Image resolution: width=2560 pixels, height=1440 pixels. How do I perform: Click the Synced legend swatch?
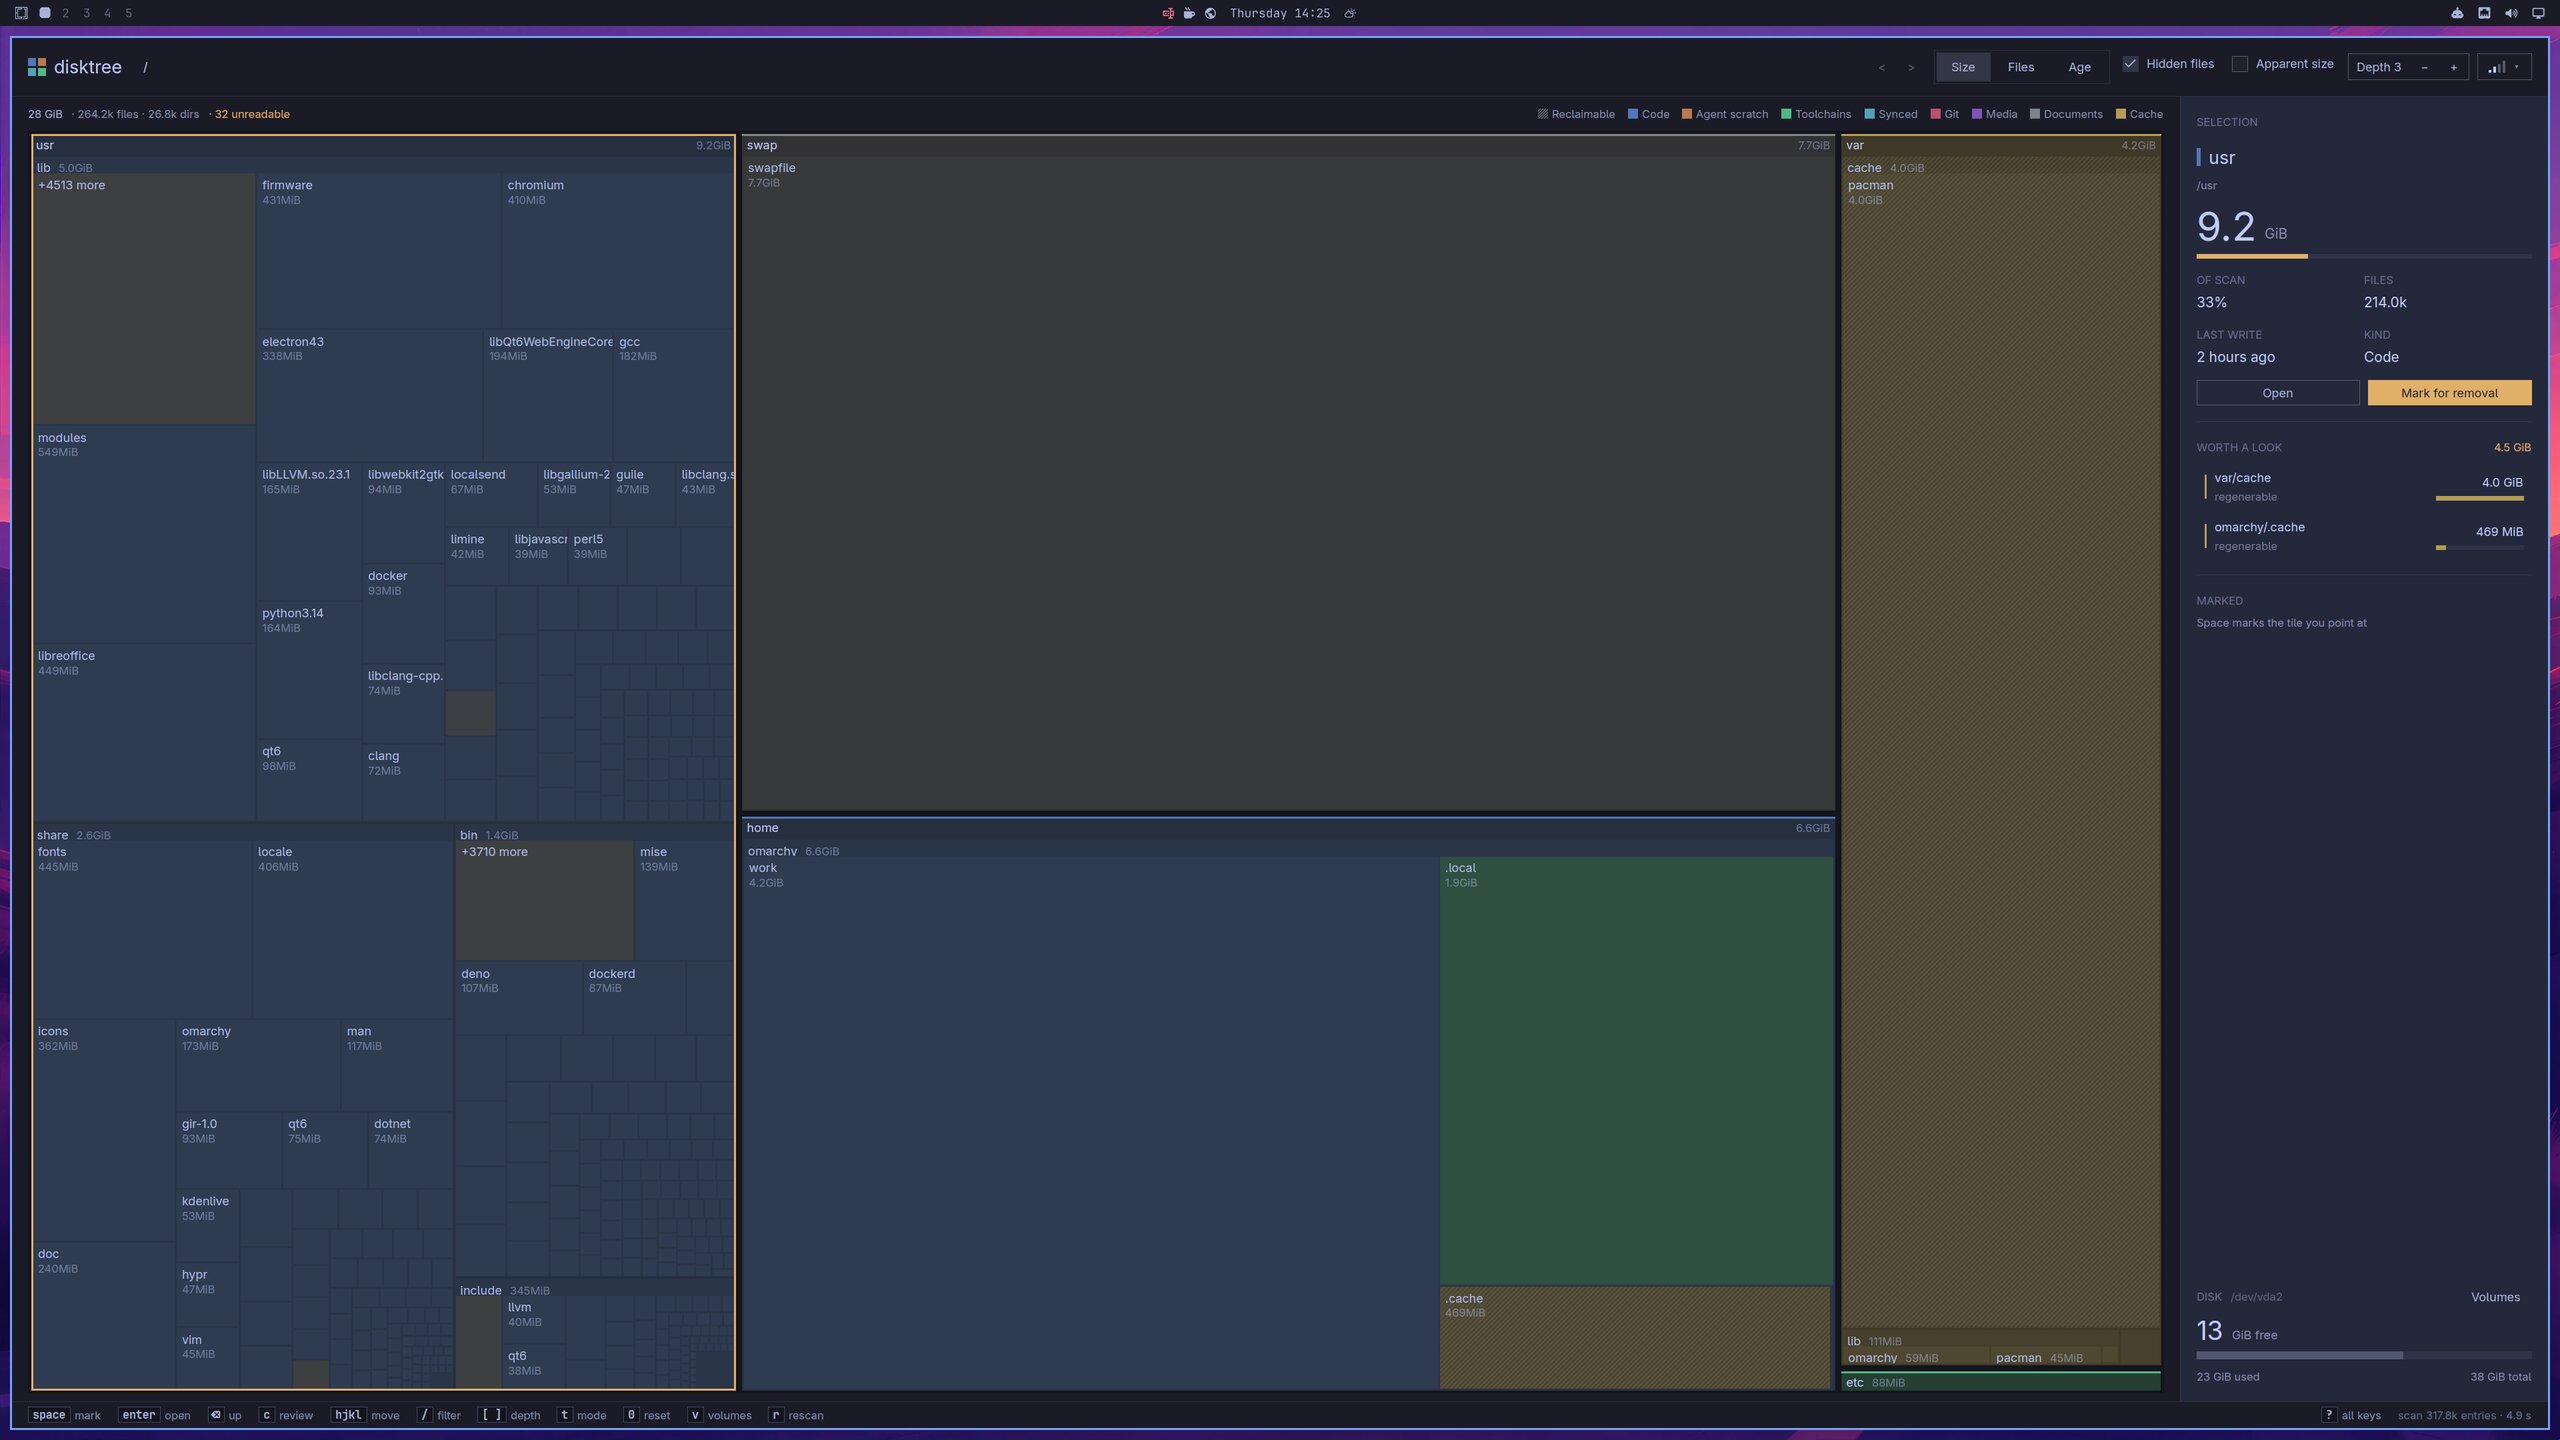click(1869, 114)
